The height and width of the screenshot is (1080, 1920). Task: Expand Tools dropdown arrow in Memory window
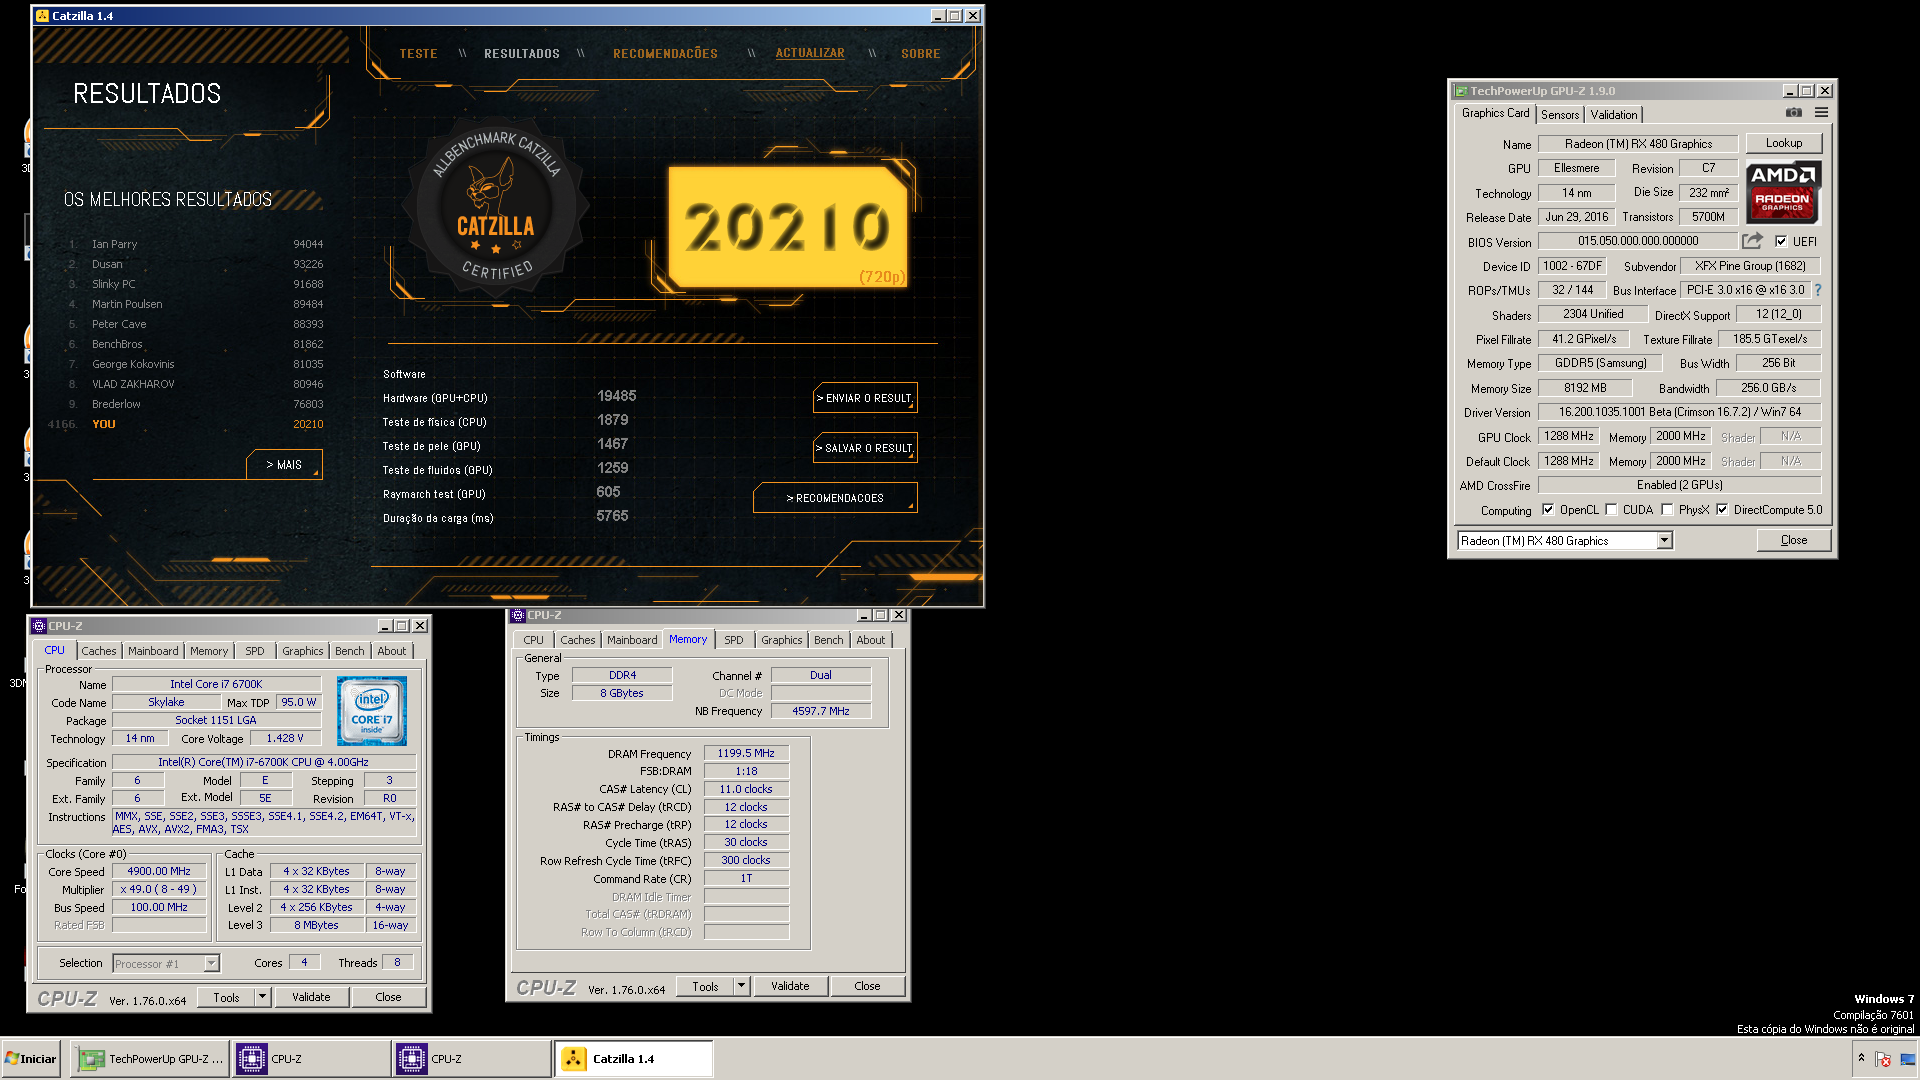point(741,986)
